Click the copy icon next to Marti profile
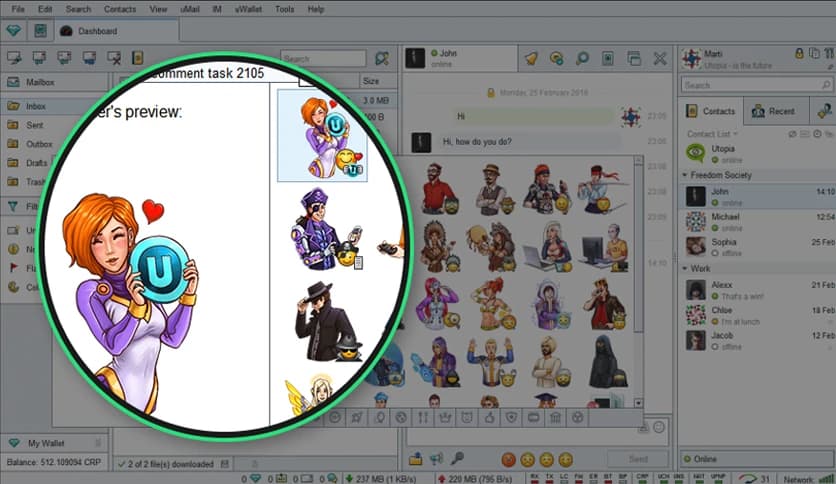 click(814, 53)
